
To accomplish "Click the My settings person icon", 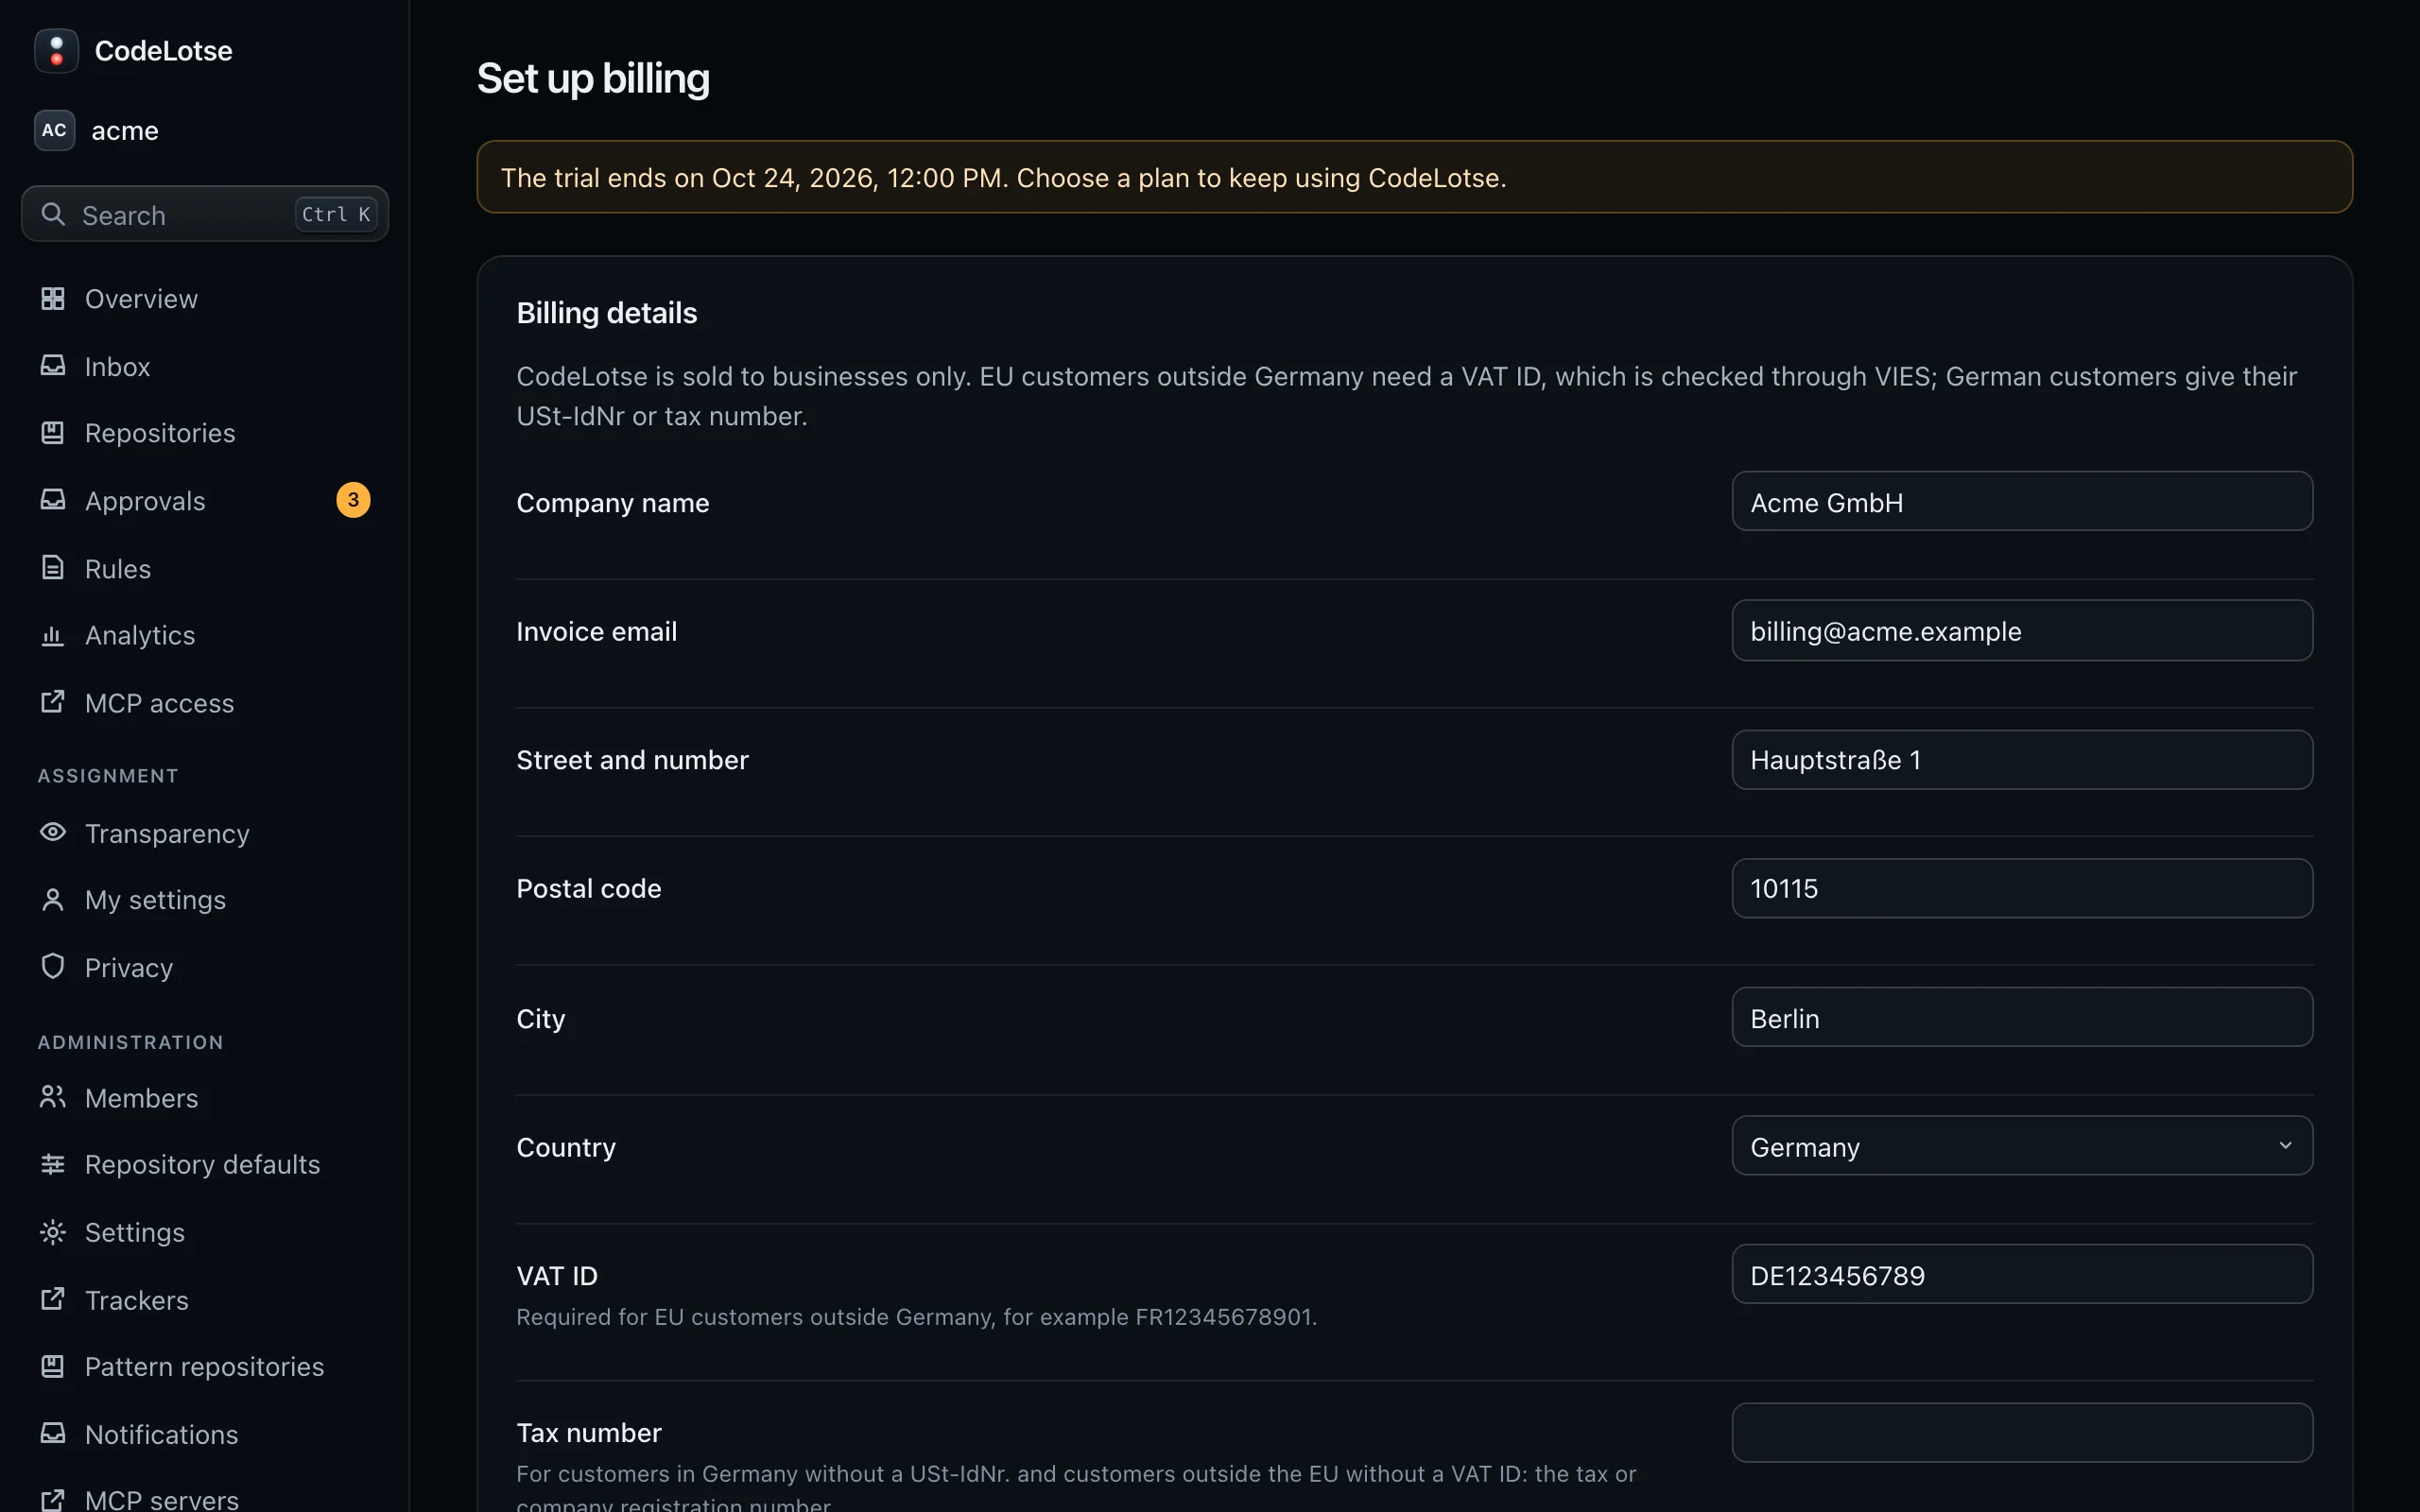I will tap(53, 899).
